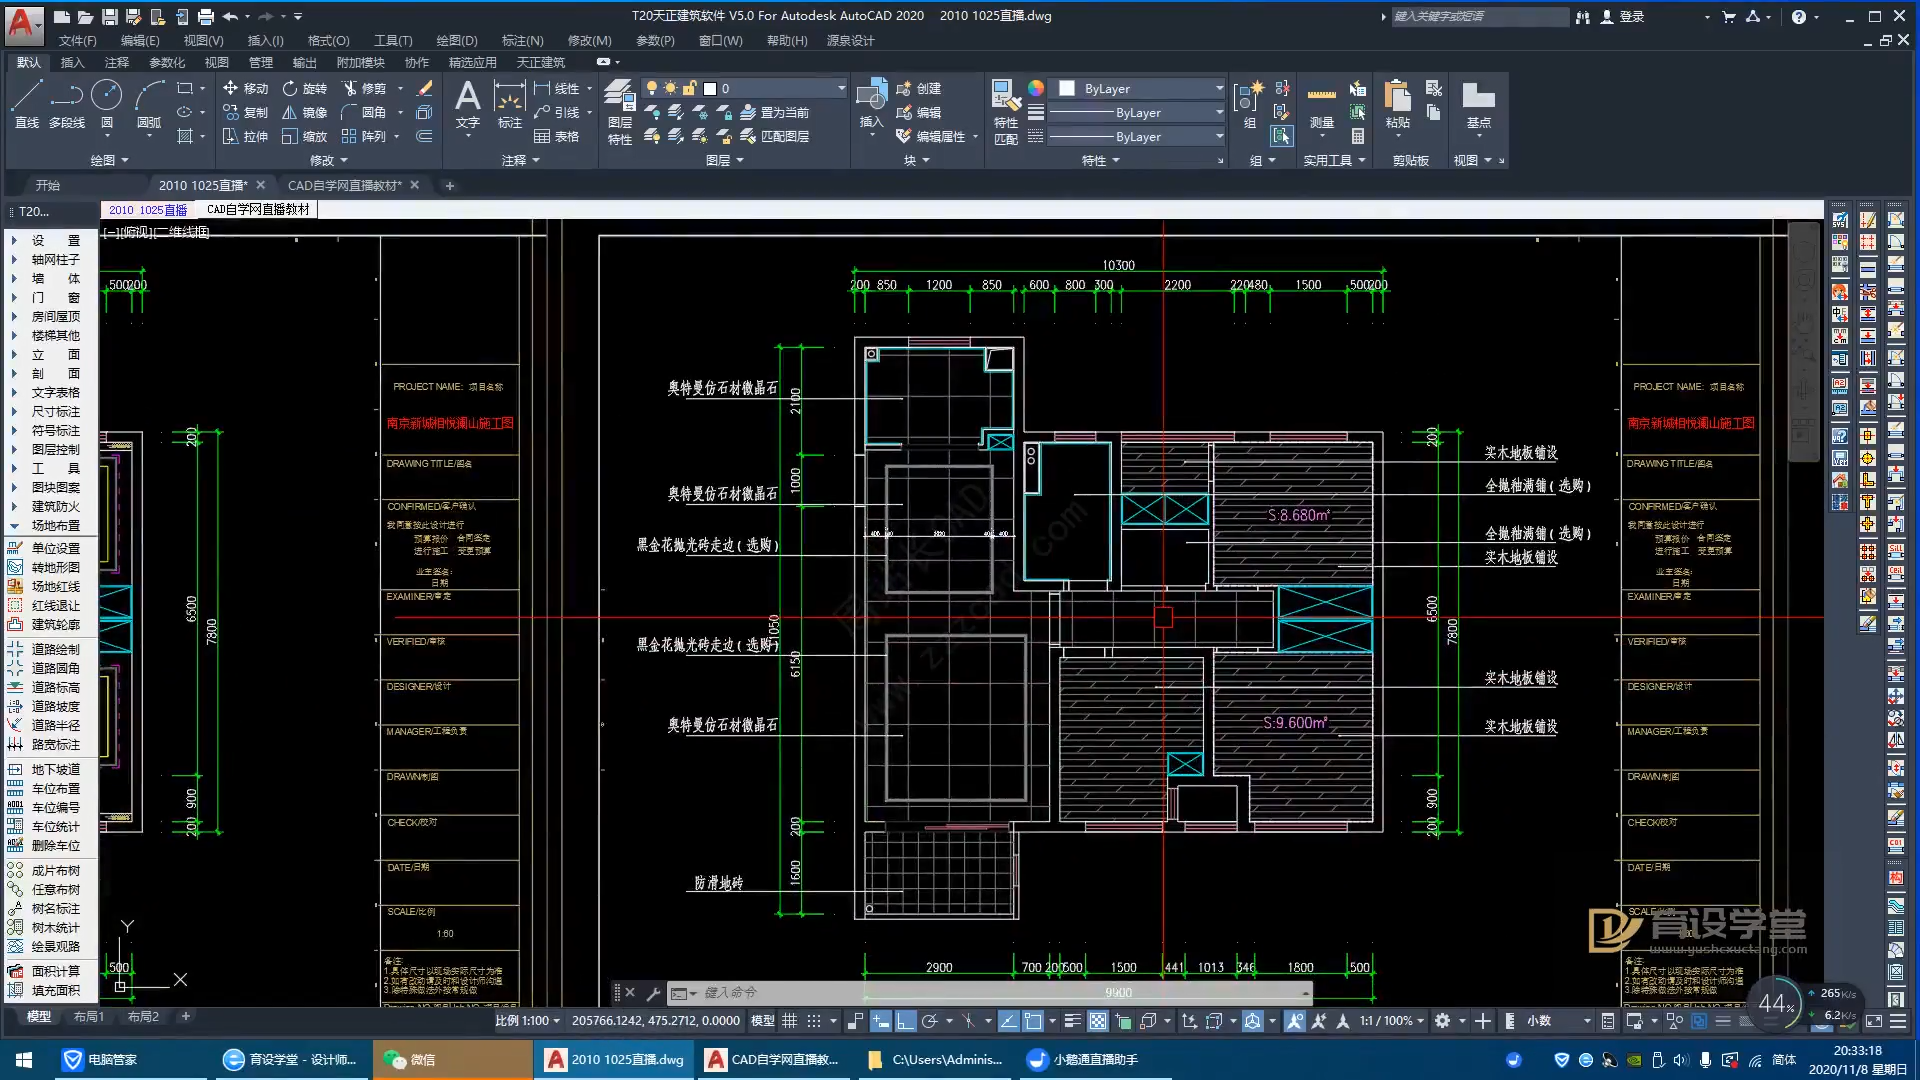
Task: Click the Mirror (镜像) tool
Action: click(305, 112)
